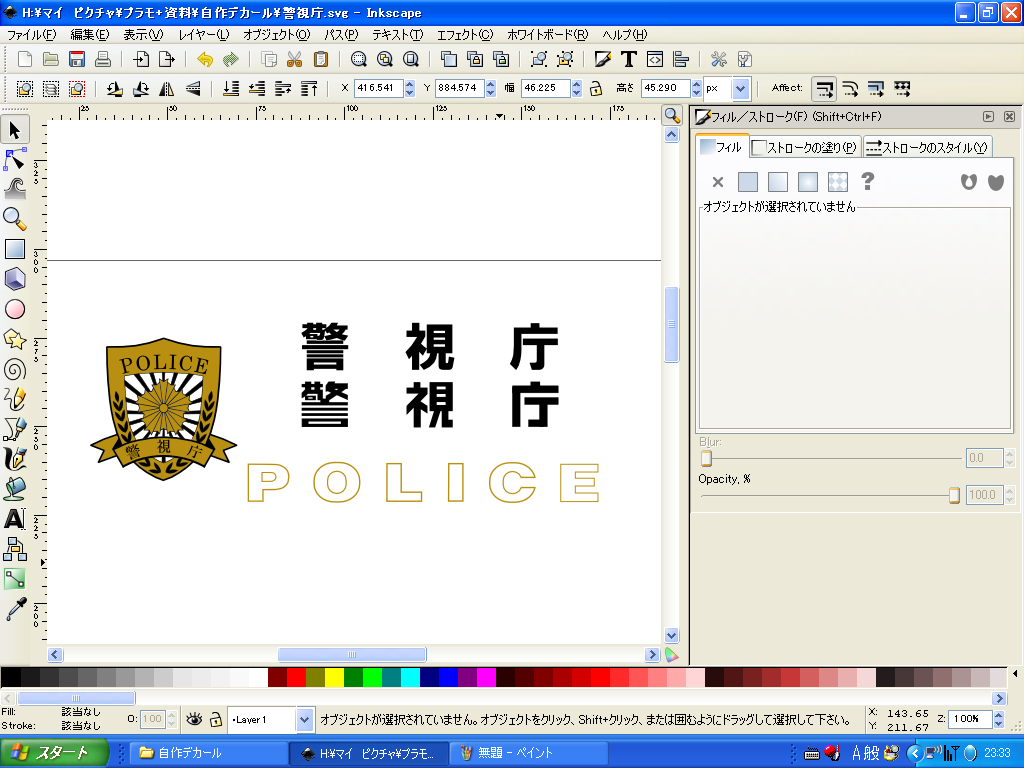Click the Cut scissors icon

(295, 59)
